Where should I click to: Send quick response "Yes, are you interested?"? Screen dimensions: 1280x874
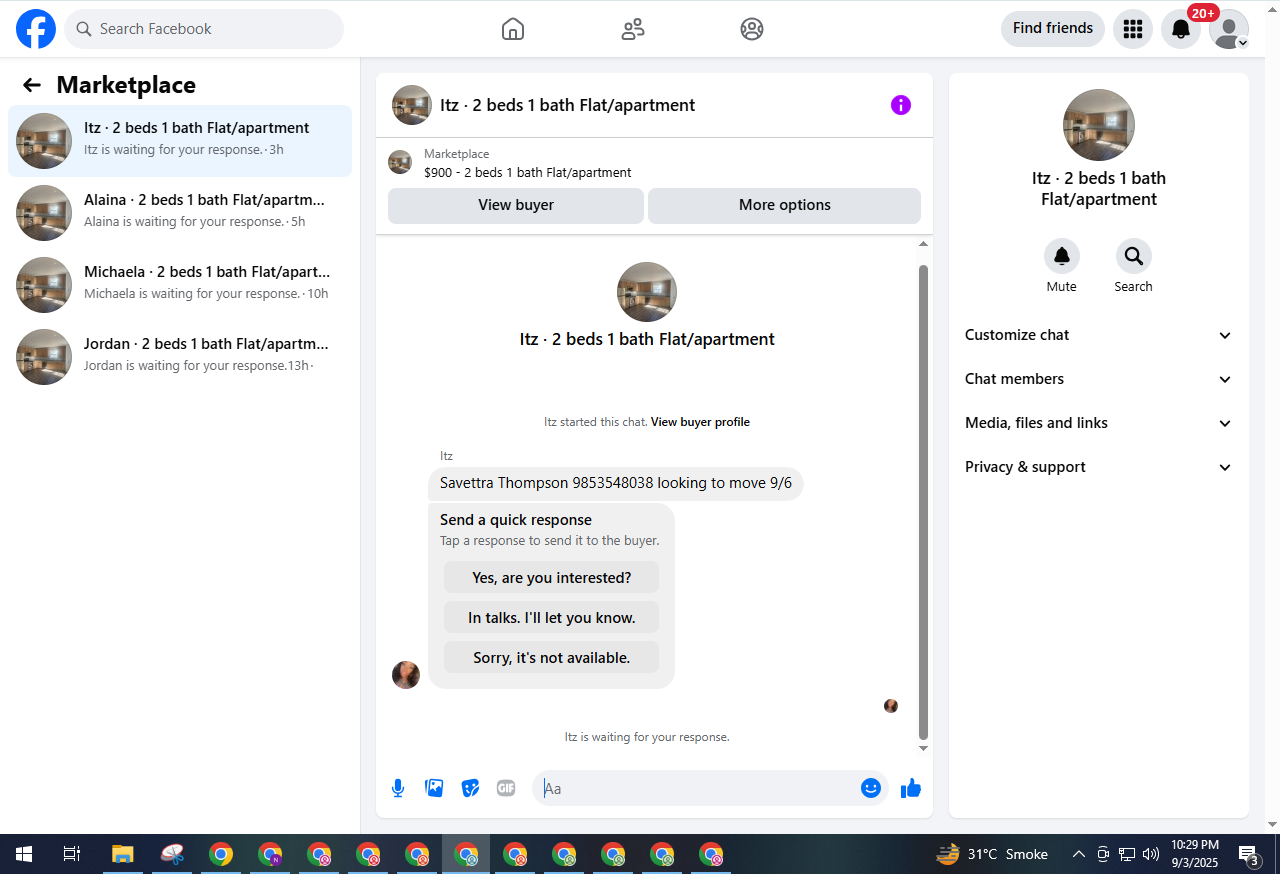[552, 577]
